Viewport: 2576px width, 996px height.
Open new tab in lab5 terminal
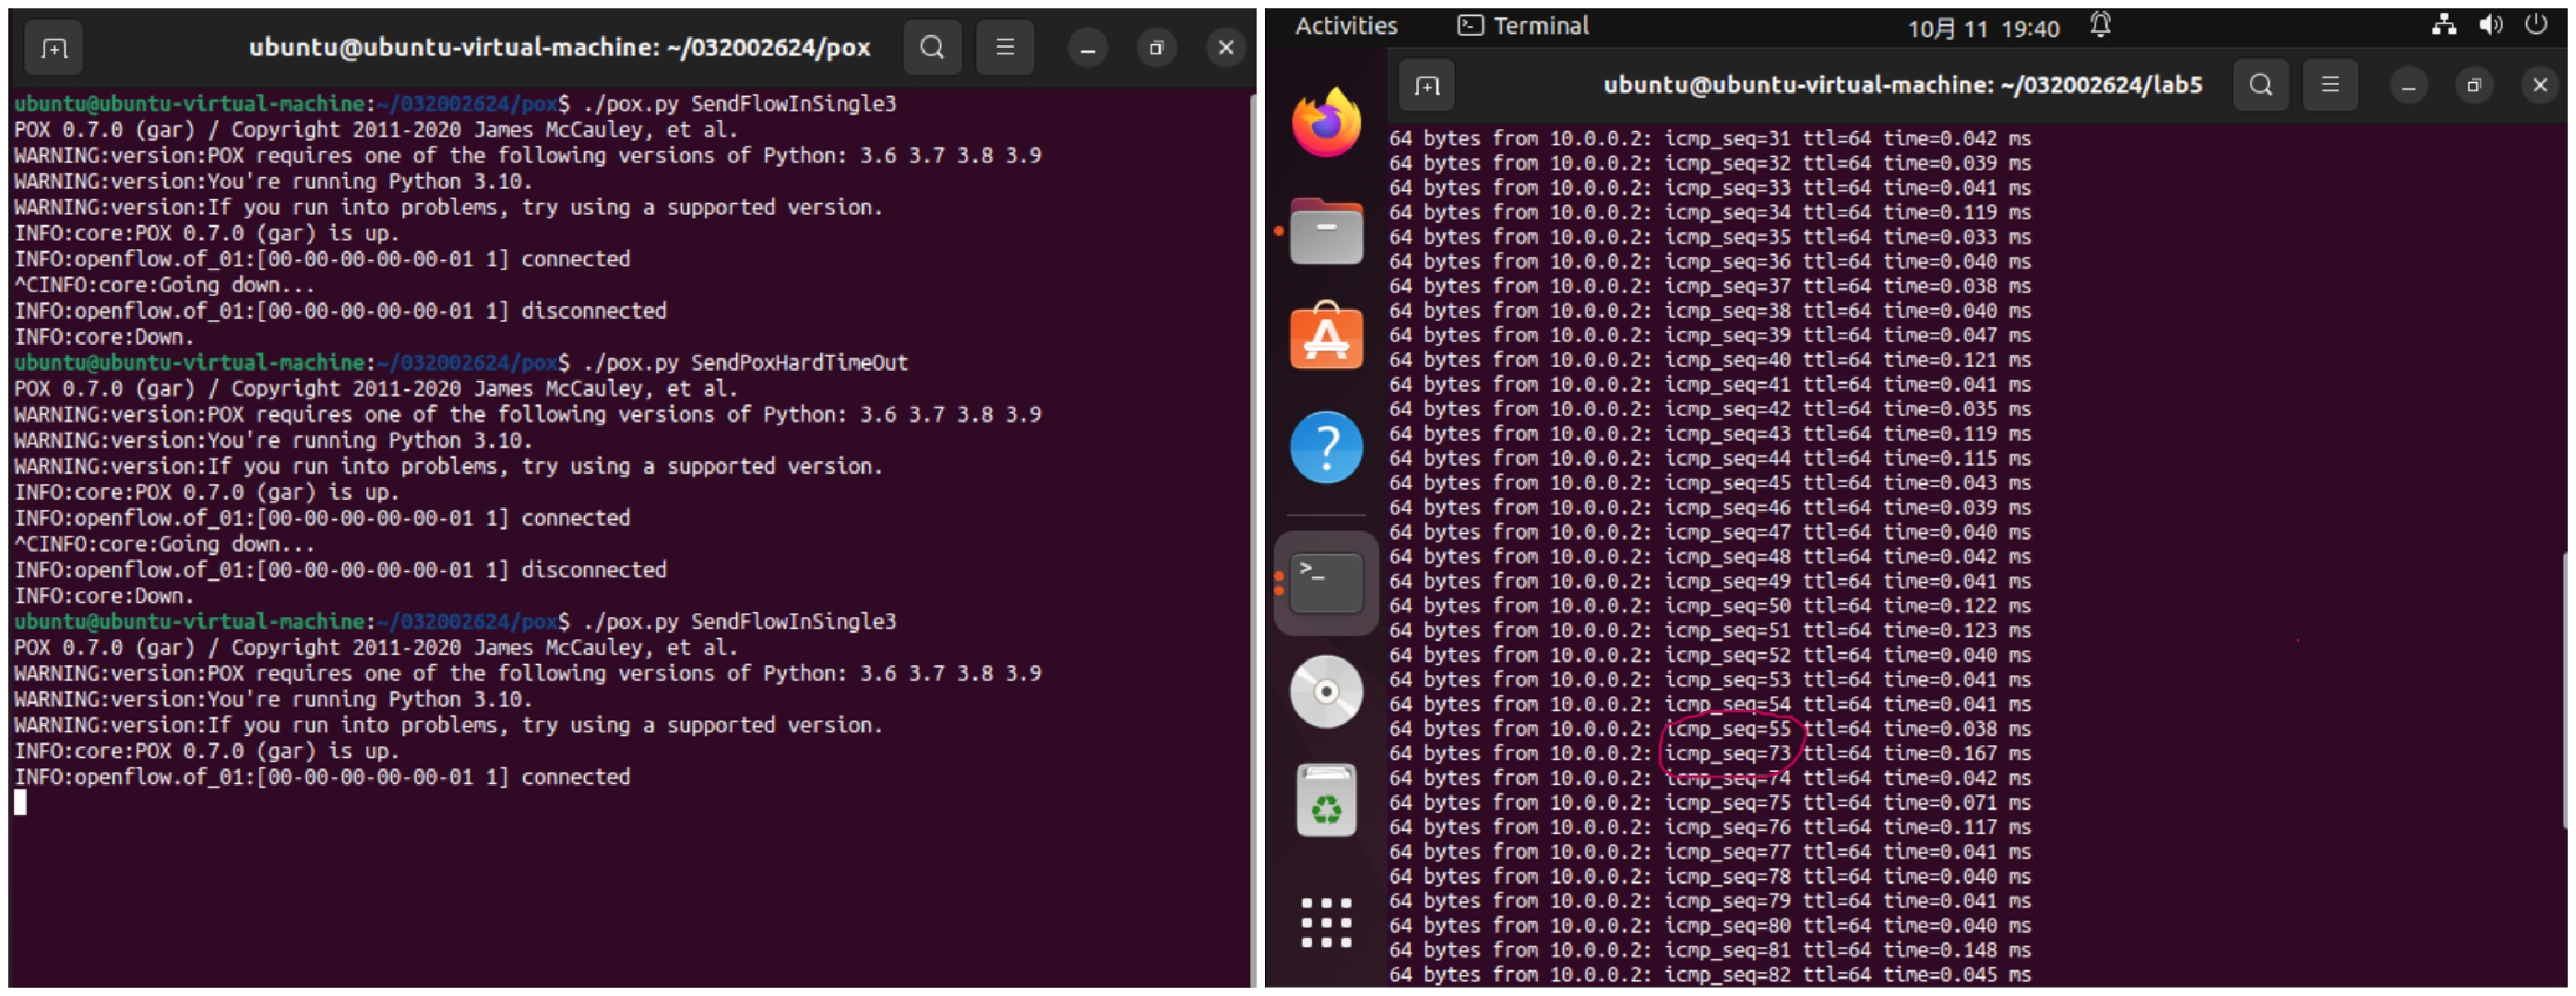pos(1426,86)
